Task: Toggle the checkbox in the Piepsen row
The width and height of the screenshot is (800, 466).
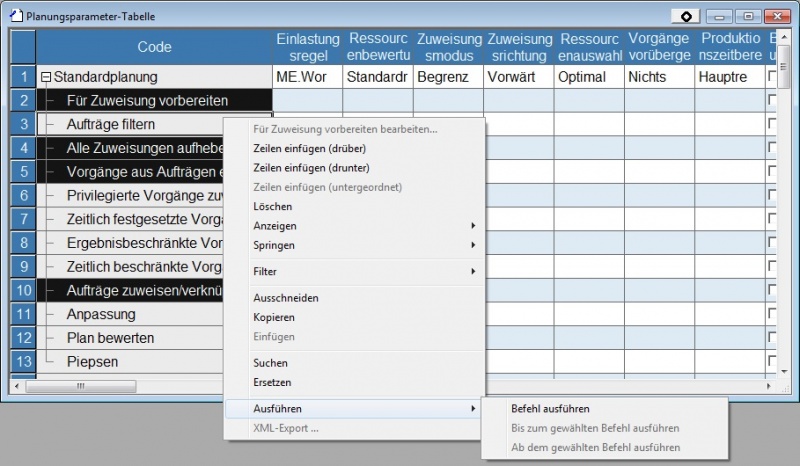Action: [x=773, y=362]
